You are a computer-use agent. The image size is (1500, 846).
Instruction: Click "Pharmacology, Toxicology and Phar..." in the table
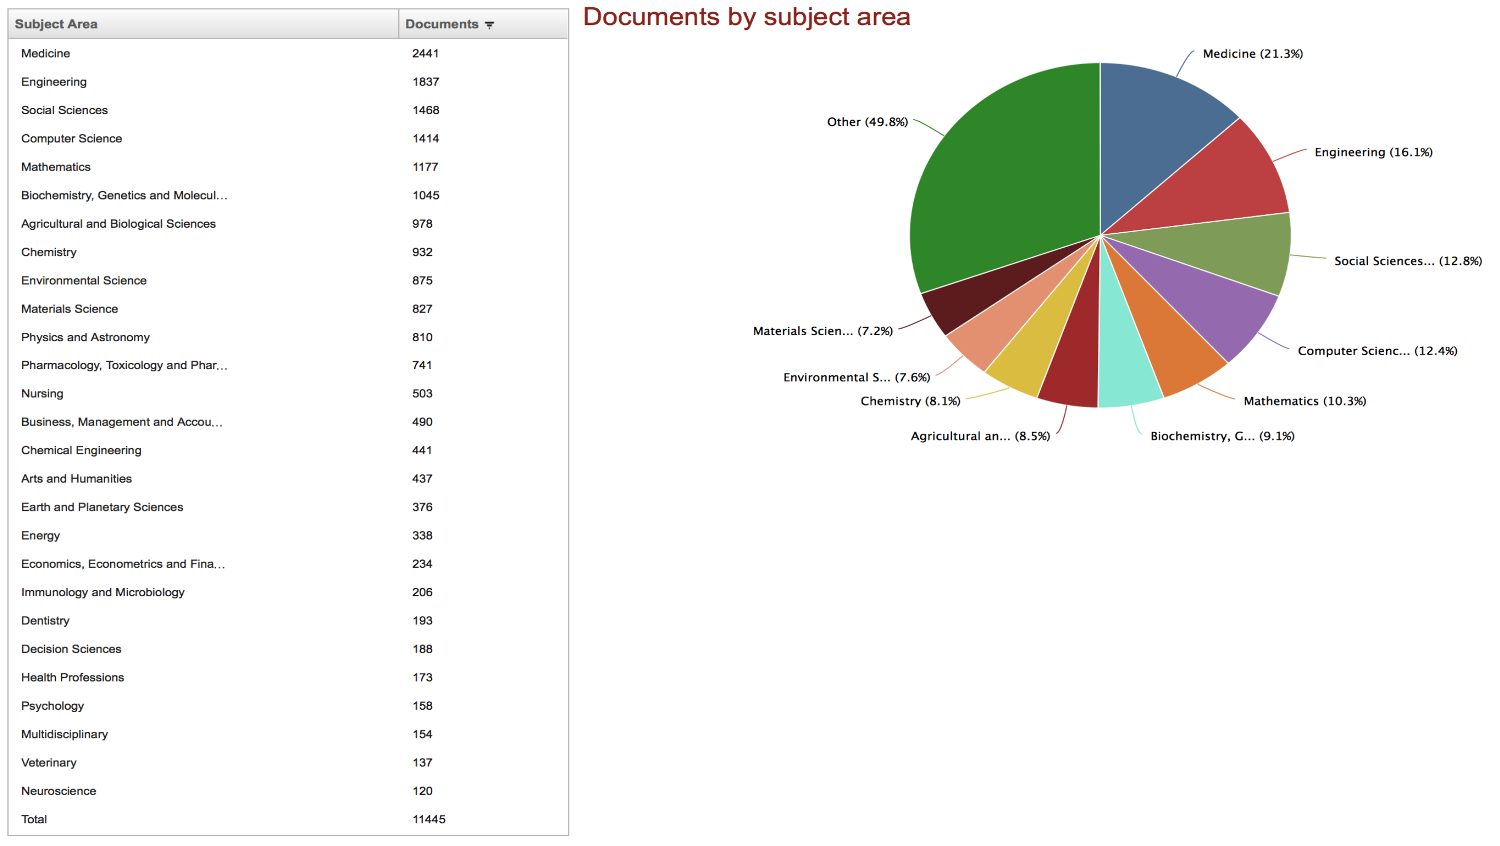[x=124, y=366]
